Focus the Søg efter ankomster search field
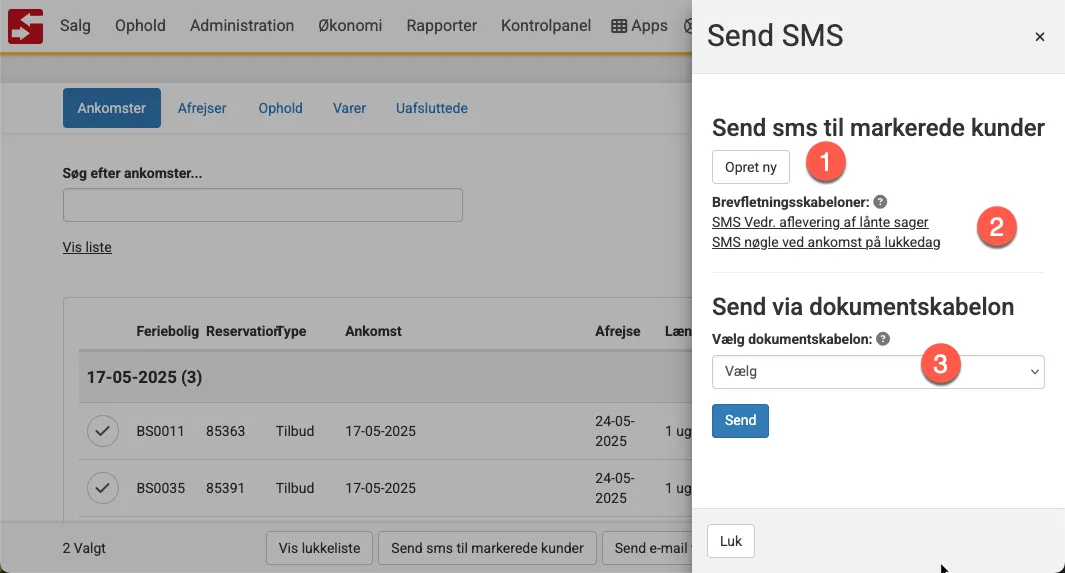The height and width of the screenshot is (573, 1065). [x=262, y=205]
